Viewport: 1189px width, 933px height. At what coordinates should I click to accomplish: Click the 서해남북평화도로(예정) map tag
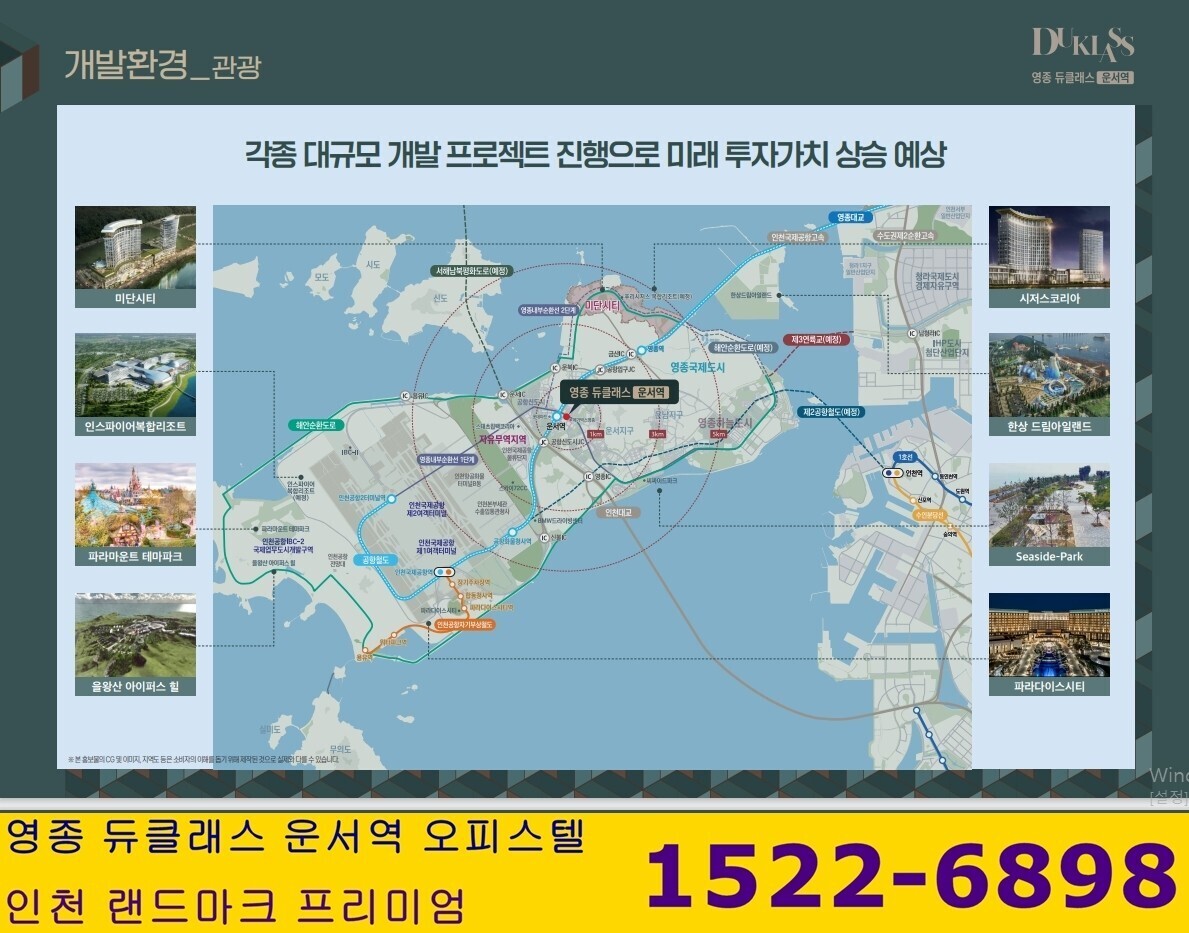[472, 271]
